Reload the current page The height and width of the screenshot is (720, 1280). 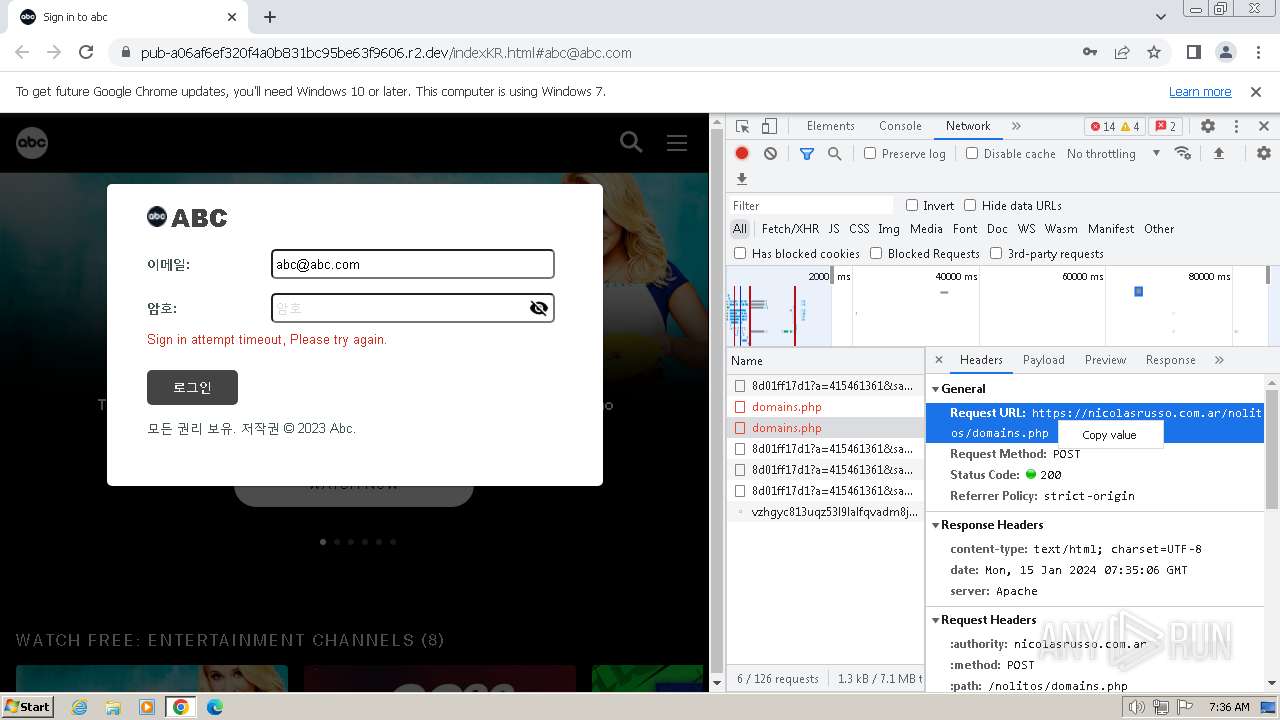(86, 52)
